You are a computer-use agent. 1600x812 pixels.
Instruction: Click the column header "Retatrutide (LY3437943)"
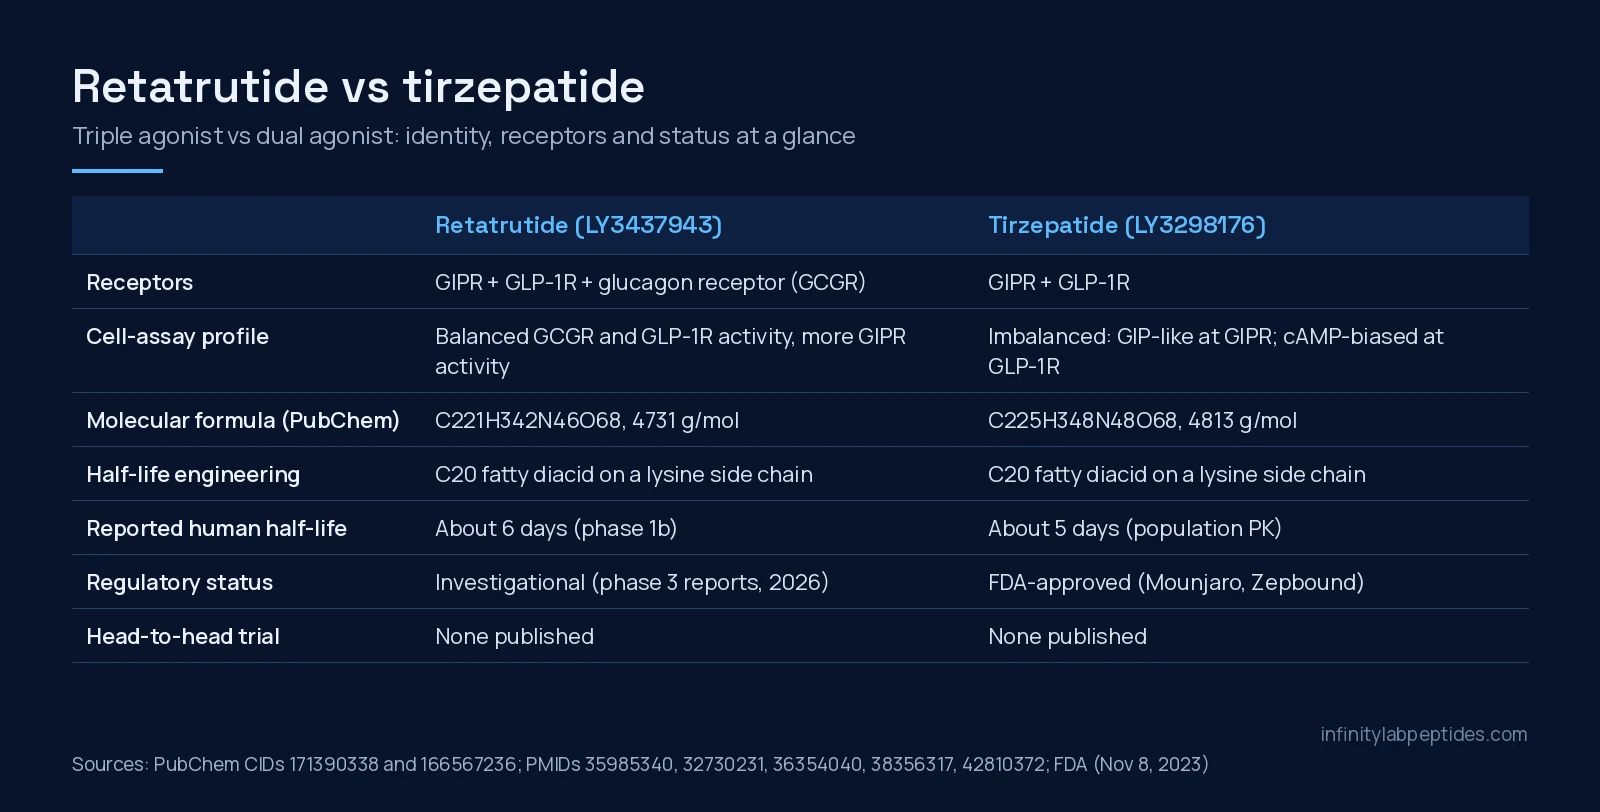click(x=578, y=225)
